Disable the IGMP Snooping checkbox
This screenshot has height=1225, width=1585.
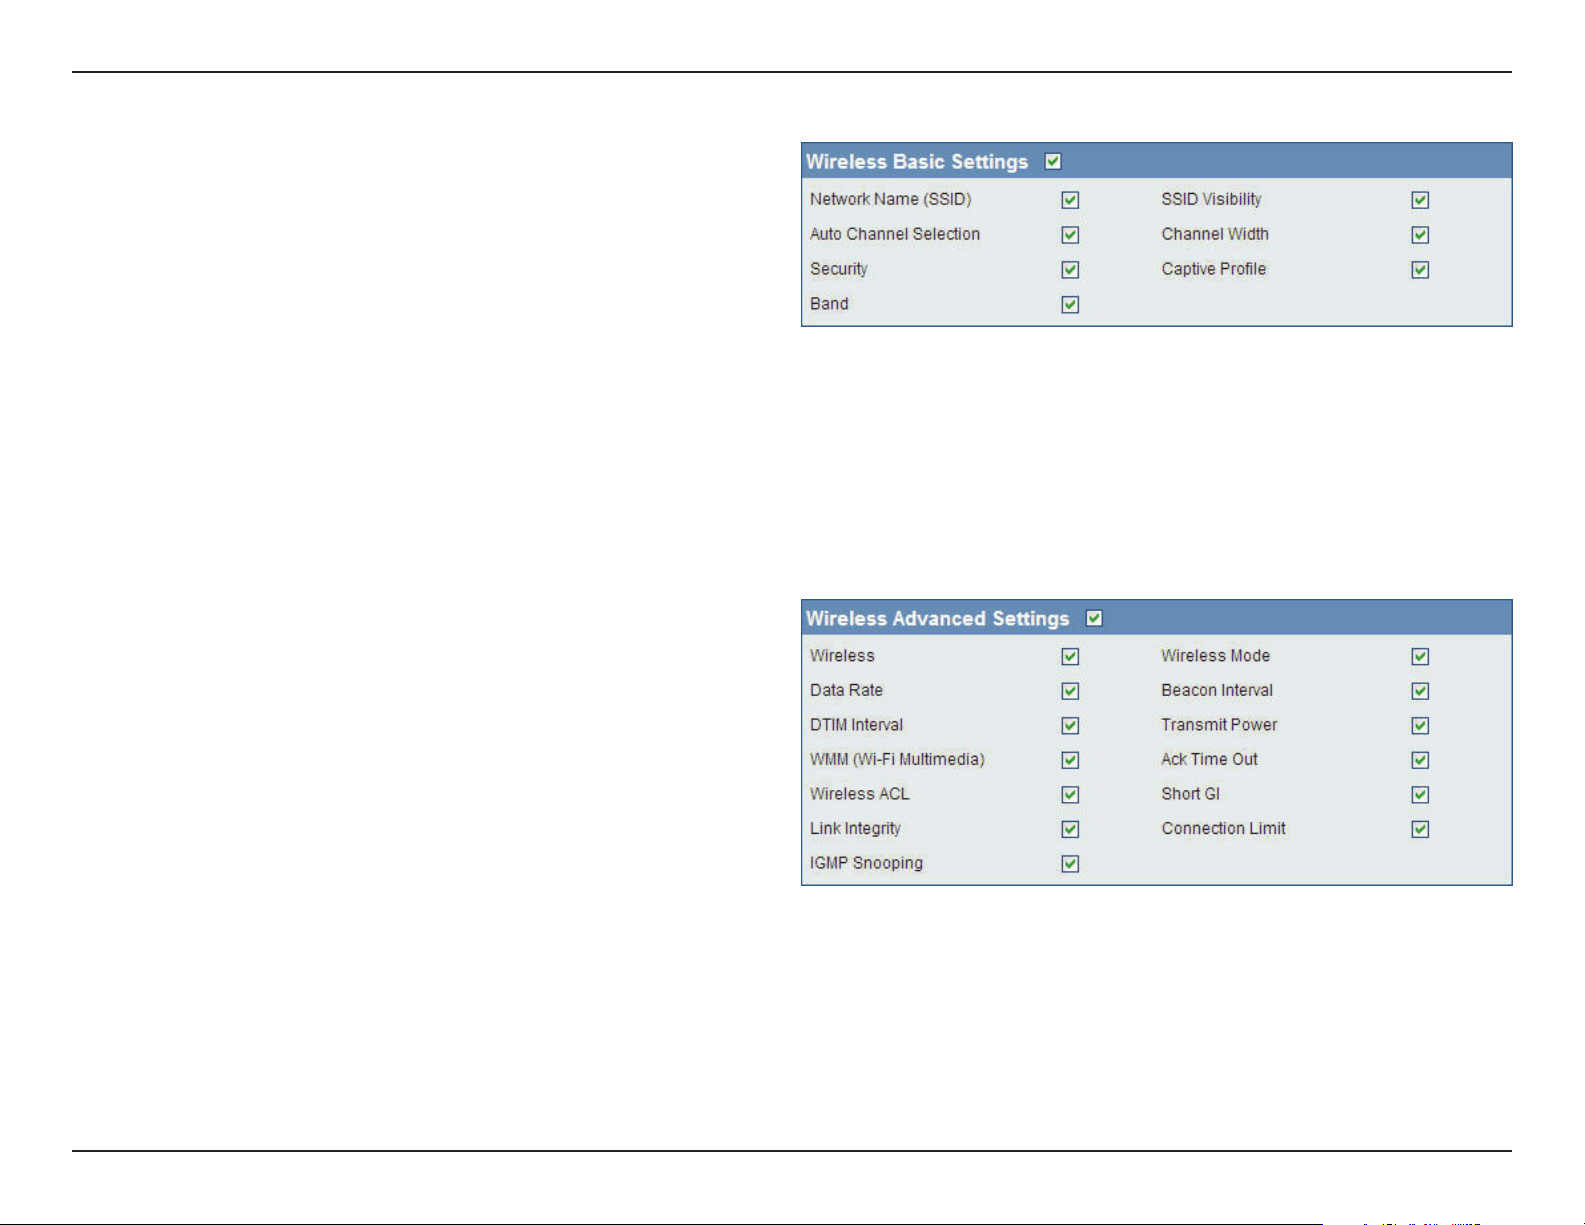pyautogui.click(x=1070, y=864)
